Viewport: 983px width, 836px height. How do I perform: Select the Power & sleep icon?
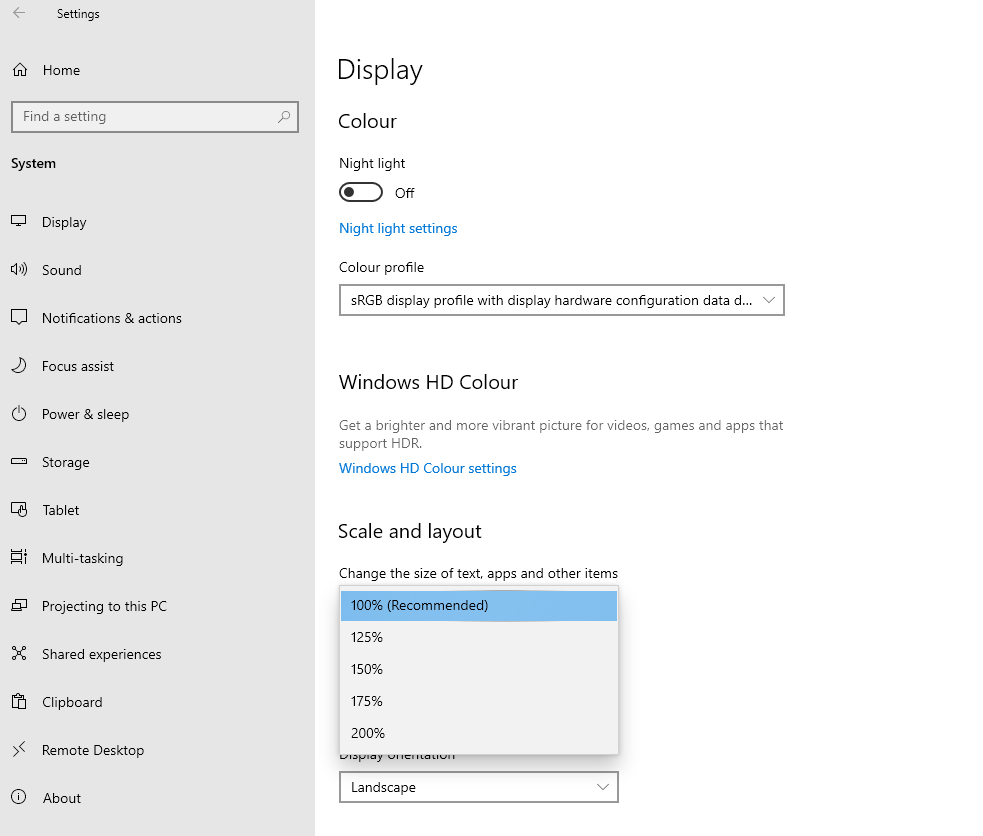(21, 414)
